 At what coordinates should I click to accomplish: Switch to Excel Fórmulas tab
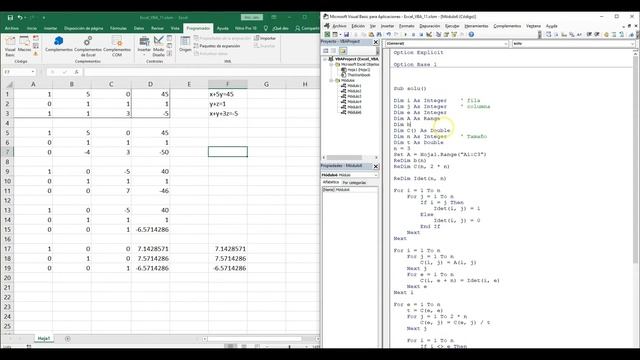click(x=118, y=28)
